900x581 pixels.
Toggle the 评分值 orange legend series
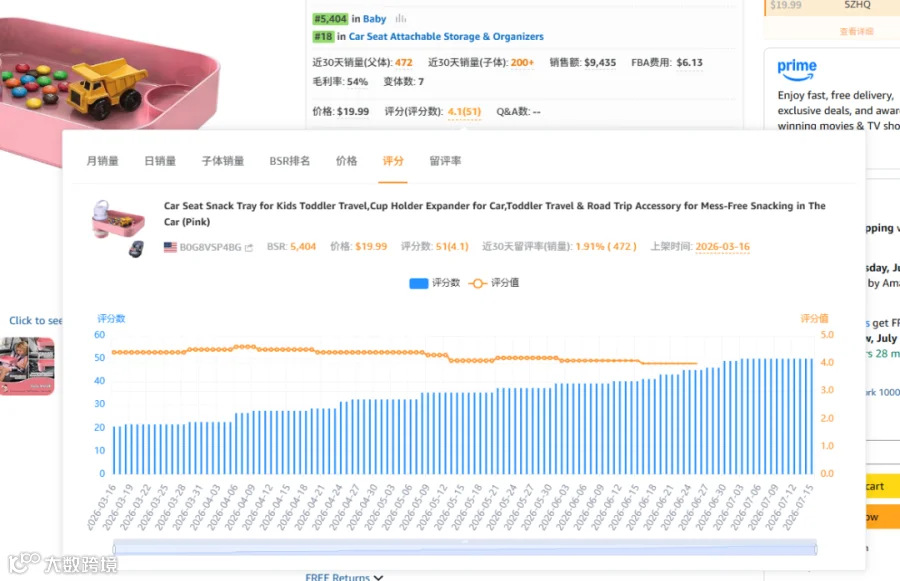tap(494, 283)
